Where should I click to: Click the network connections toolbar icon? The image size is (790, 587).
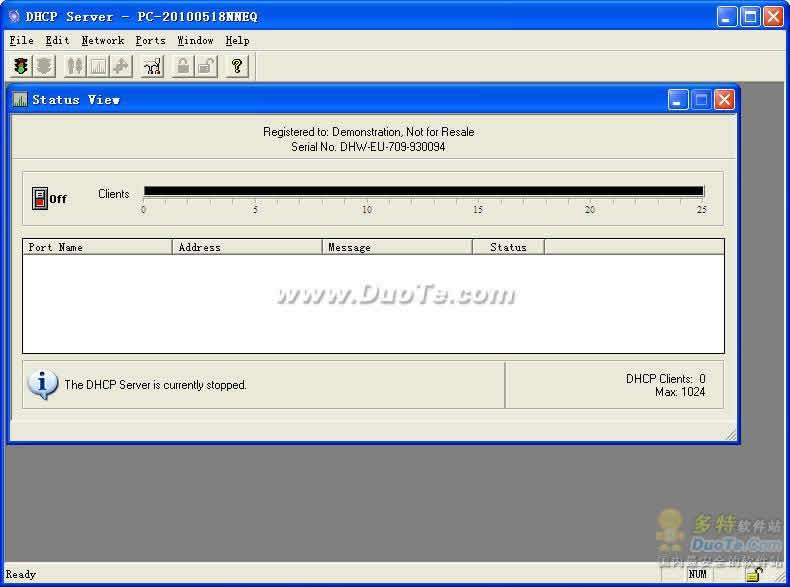click(152, 66)
